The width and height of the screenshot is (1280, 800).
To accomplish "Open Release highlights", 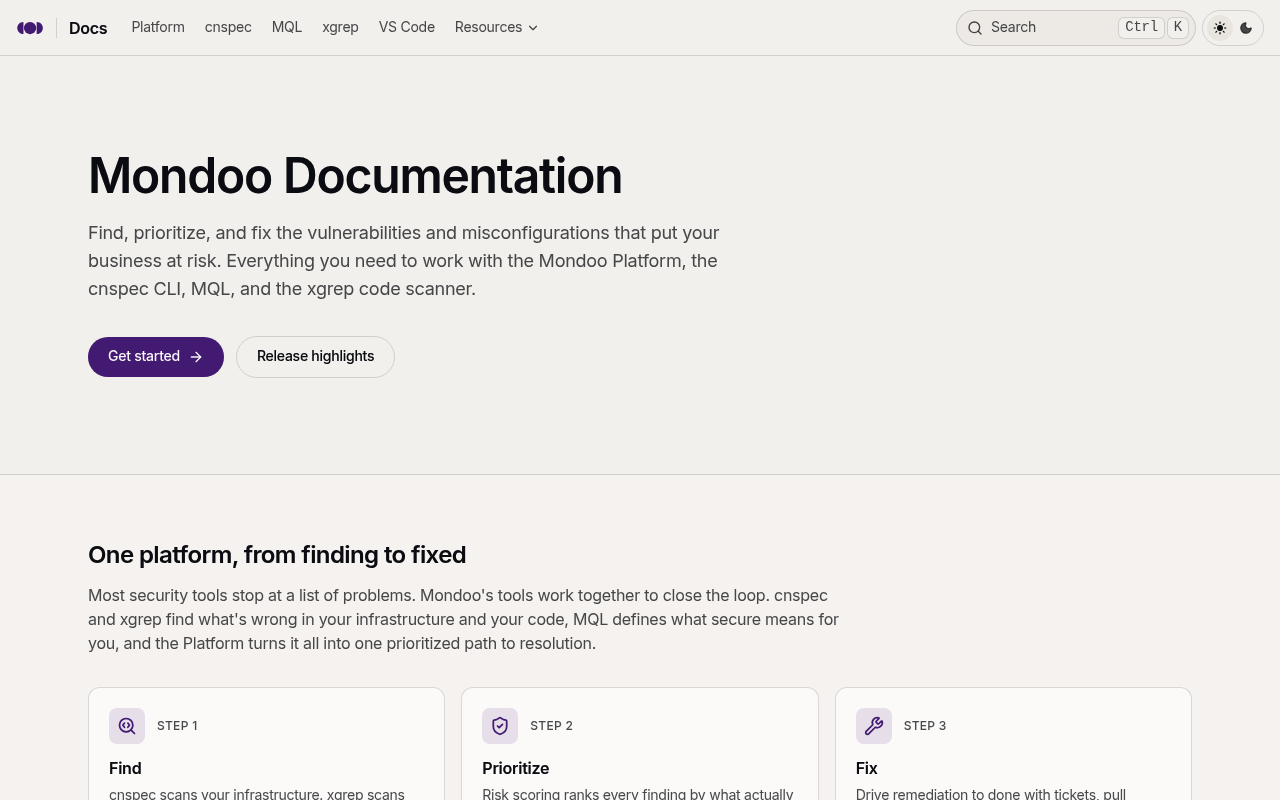I will [315, 357].
